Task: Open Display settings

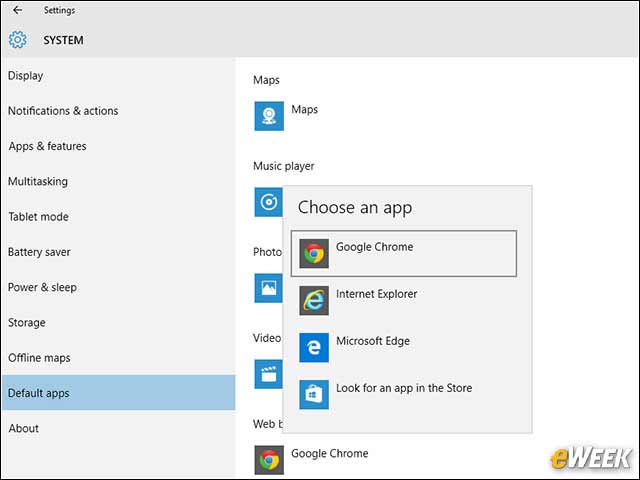Action: pyautogui.click(x=118, y=76)
